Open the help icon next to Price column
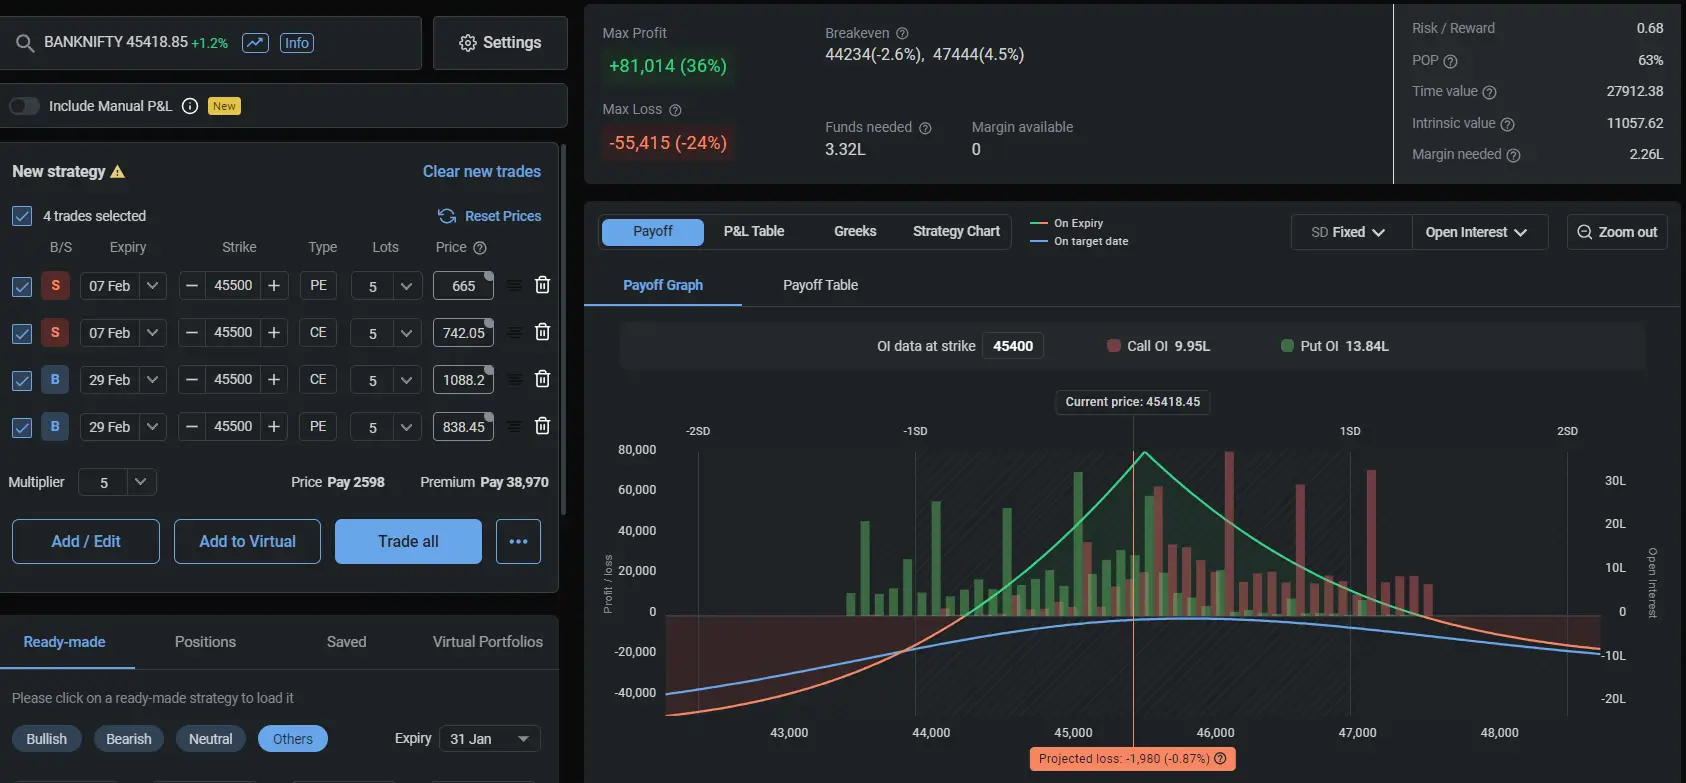This screenshot has width=1686, height=783. click(480, 248)
